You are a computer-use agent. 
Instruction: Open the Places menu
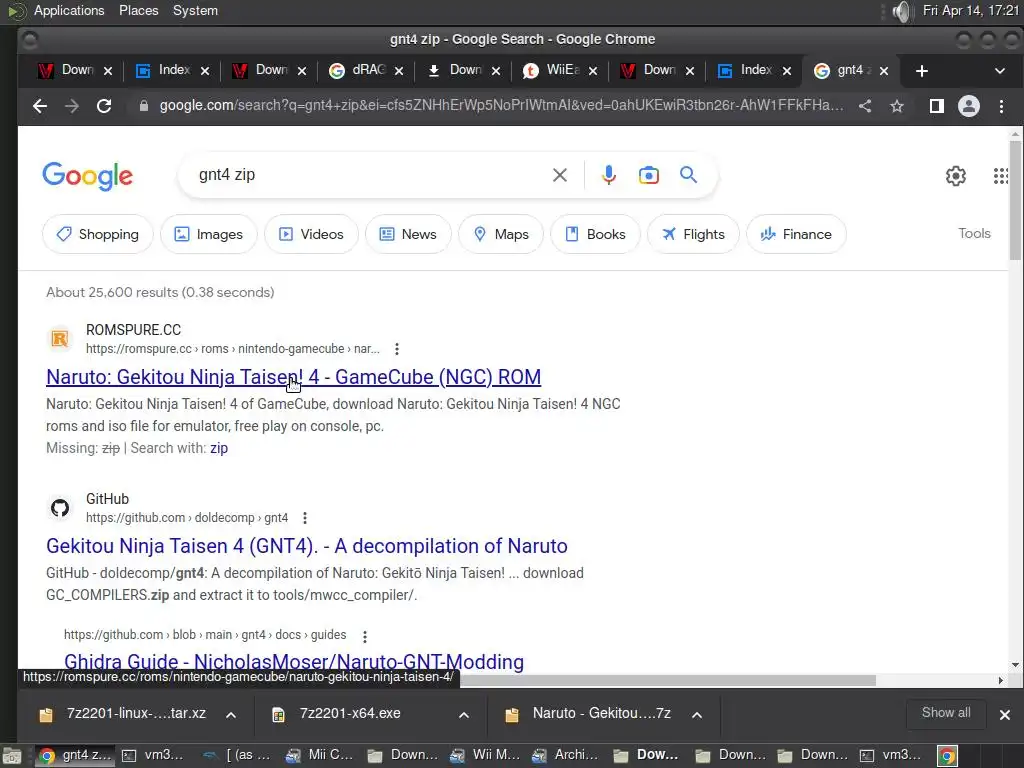(138, 10)
